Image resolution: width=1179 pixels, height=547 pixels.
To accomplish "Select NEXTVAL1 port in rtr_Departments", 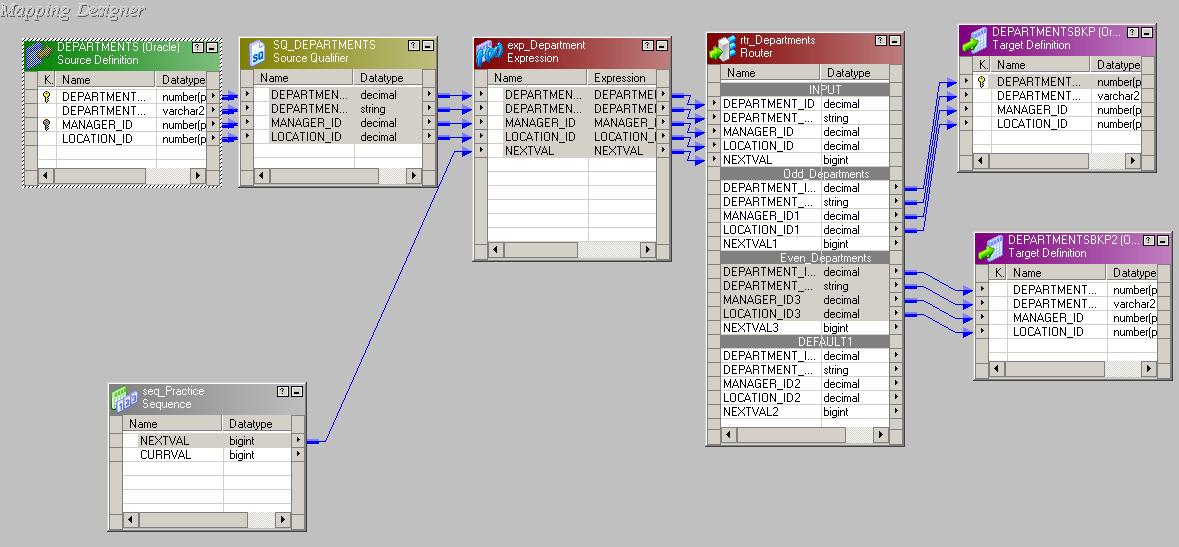I will [750, 244].
